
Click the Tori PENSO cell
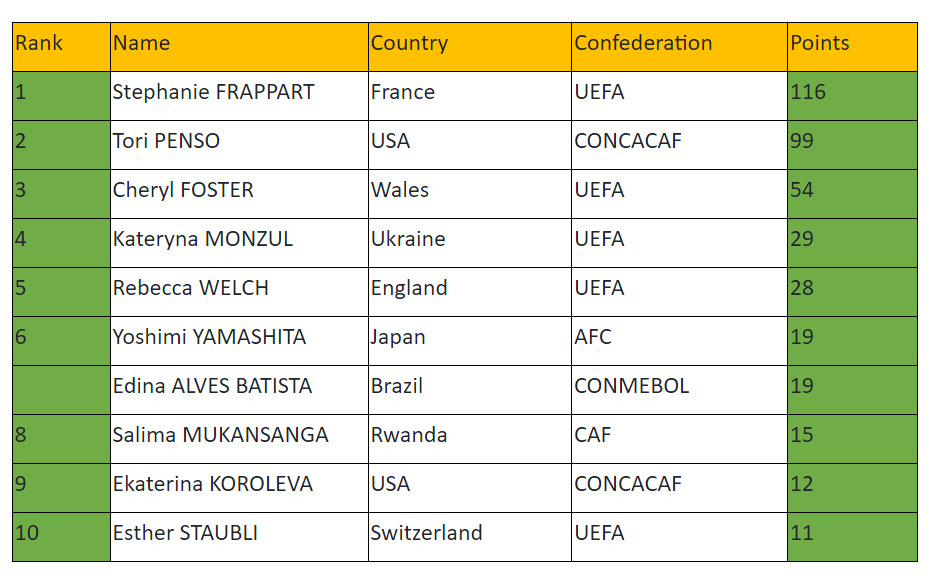pos(238,143)
